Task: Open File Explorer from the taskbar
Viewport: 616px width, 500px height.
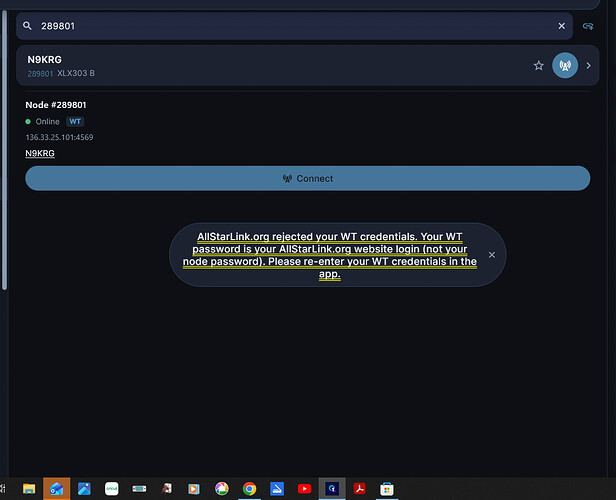Action: tap(29, 489)
